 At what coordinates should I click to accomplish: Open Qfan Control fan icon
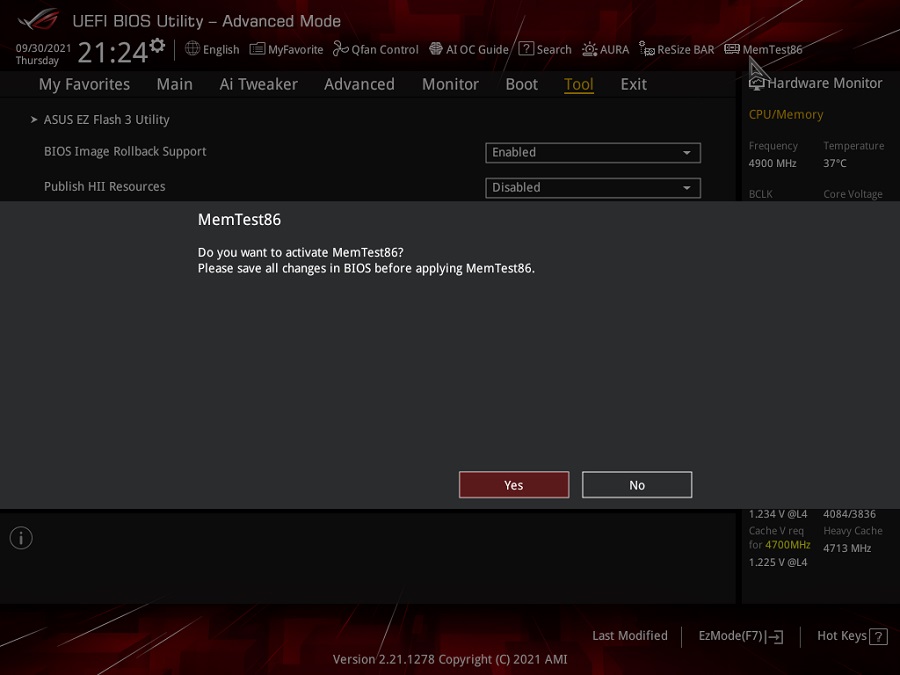(340, 49)
